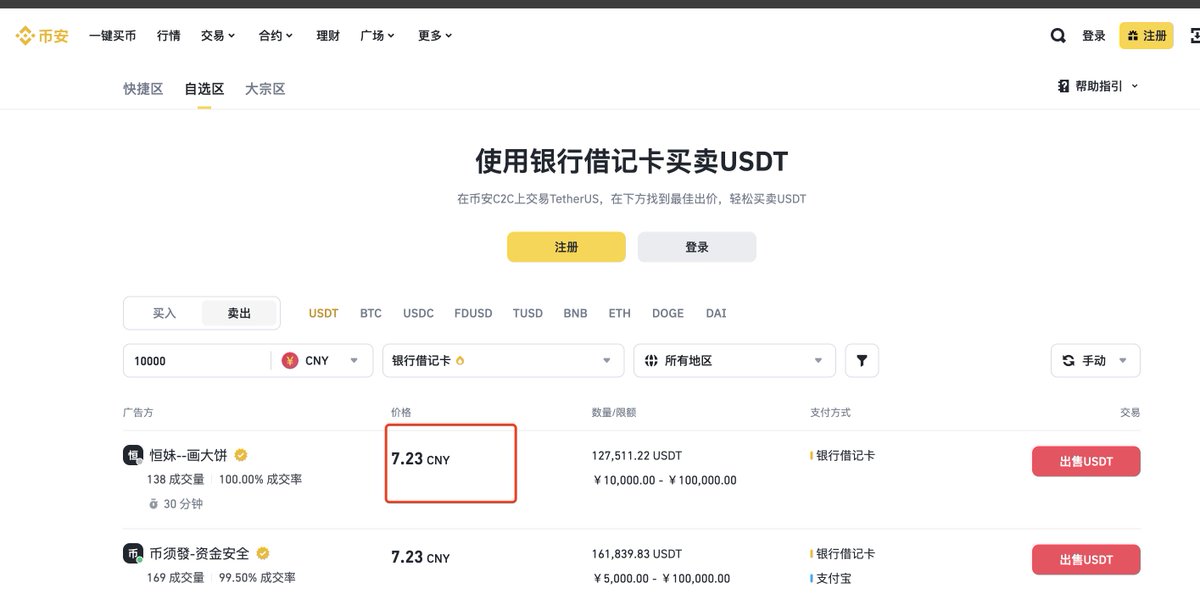
Task: Click the timer icon beside 30 分钟
Action: pyautogui.click(x=153, y=504)
